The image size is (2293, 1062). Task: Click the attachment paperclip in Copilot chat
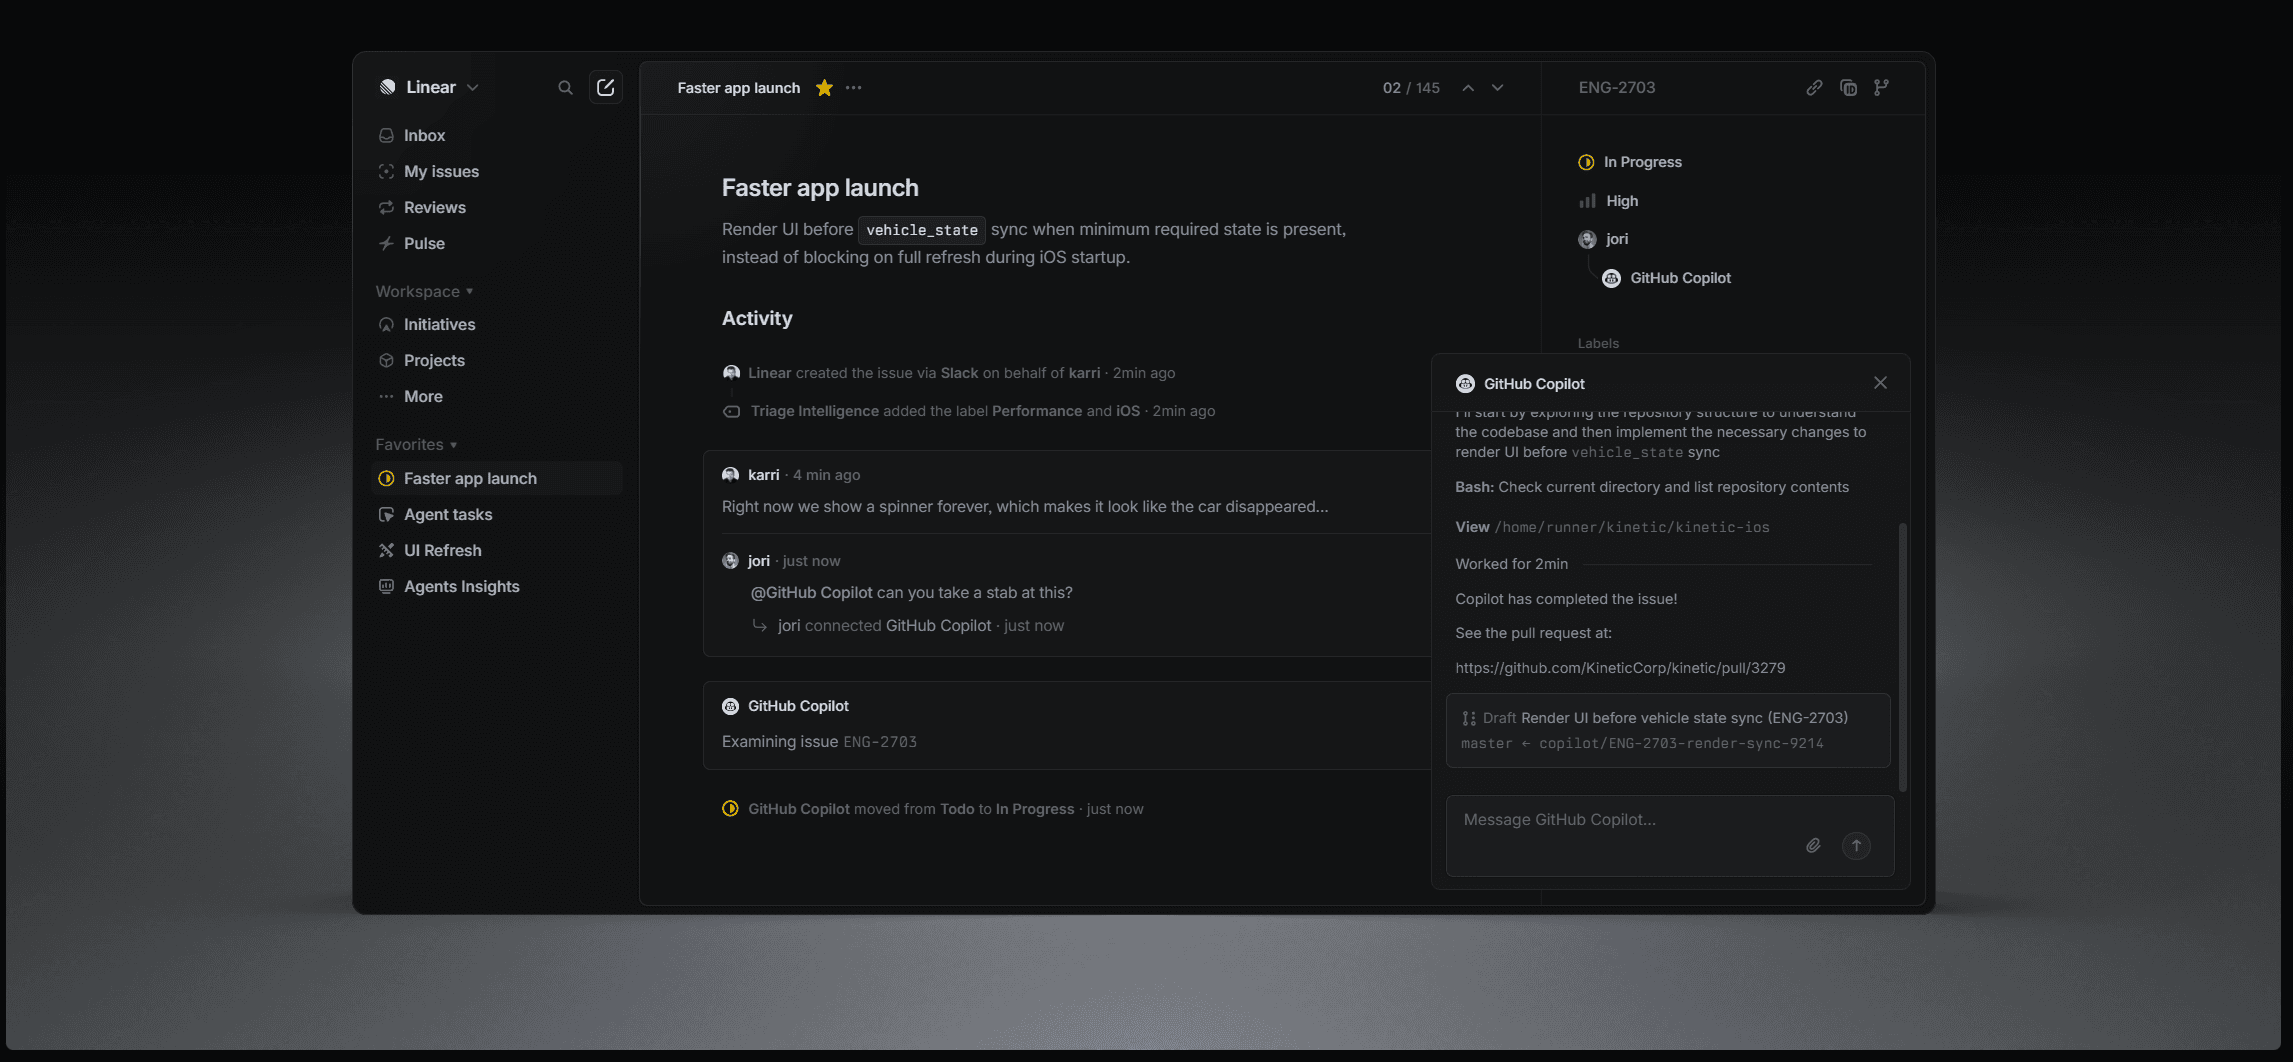[x=1813, y=846]
